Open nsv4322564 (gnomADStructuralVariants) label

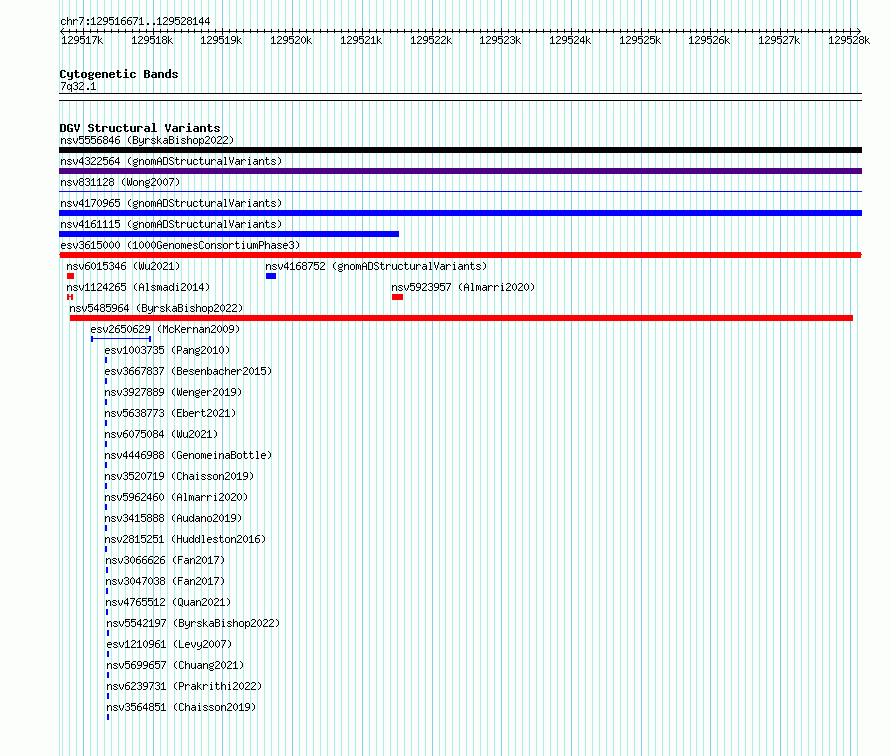(x=171, y=161)
